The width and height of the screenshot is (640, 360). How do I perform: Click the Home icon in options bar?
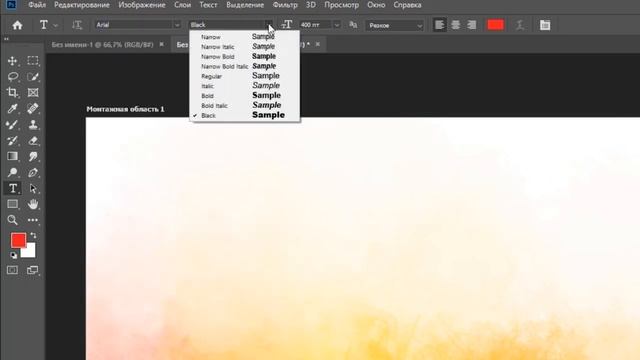(x=17, y=25)
